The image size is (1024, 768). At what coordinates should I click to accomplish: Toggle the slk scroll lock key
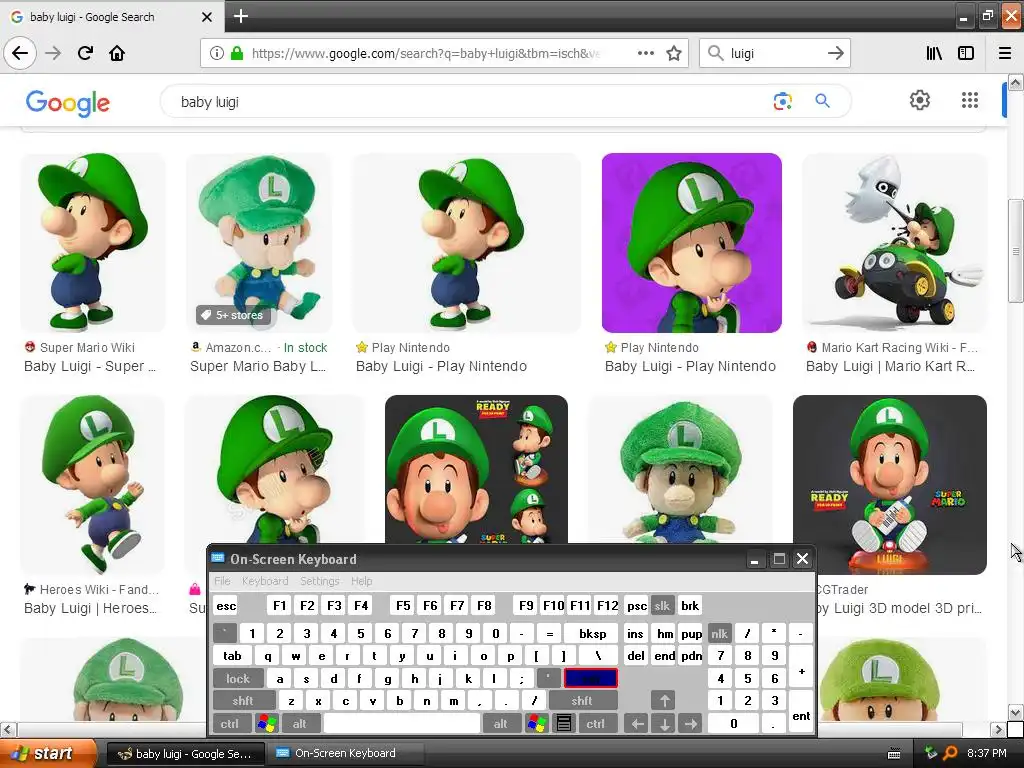(662, 605)
